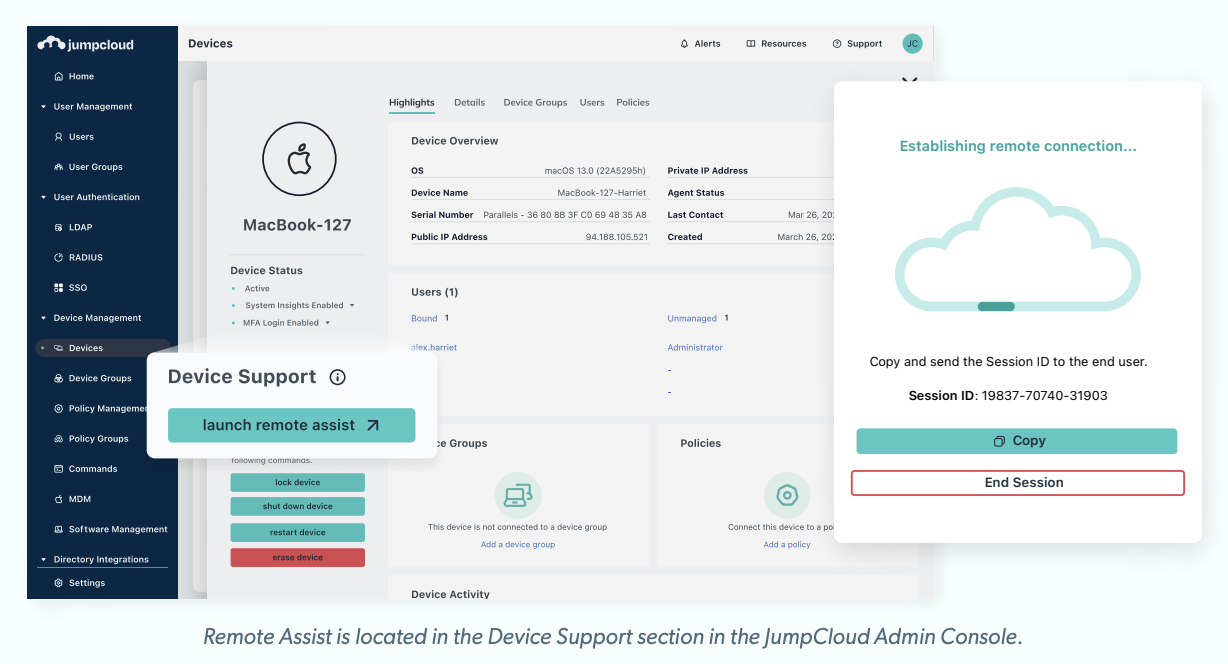Open the Device Groups tab
The image size is (1228, 664).
[x=535, y=102]
